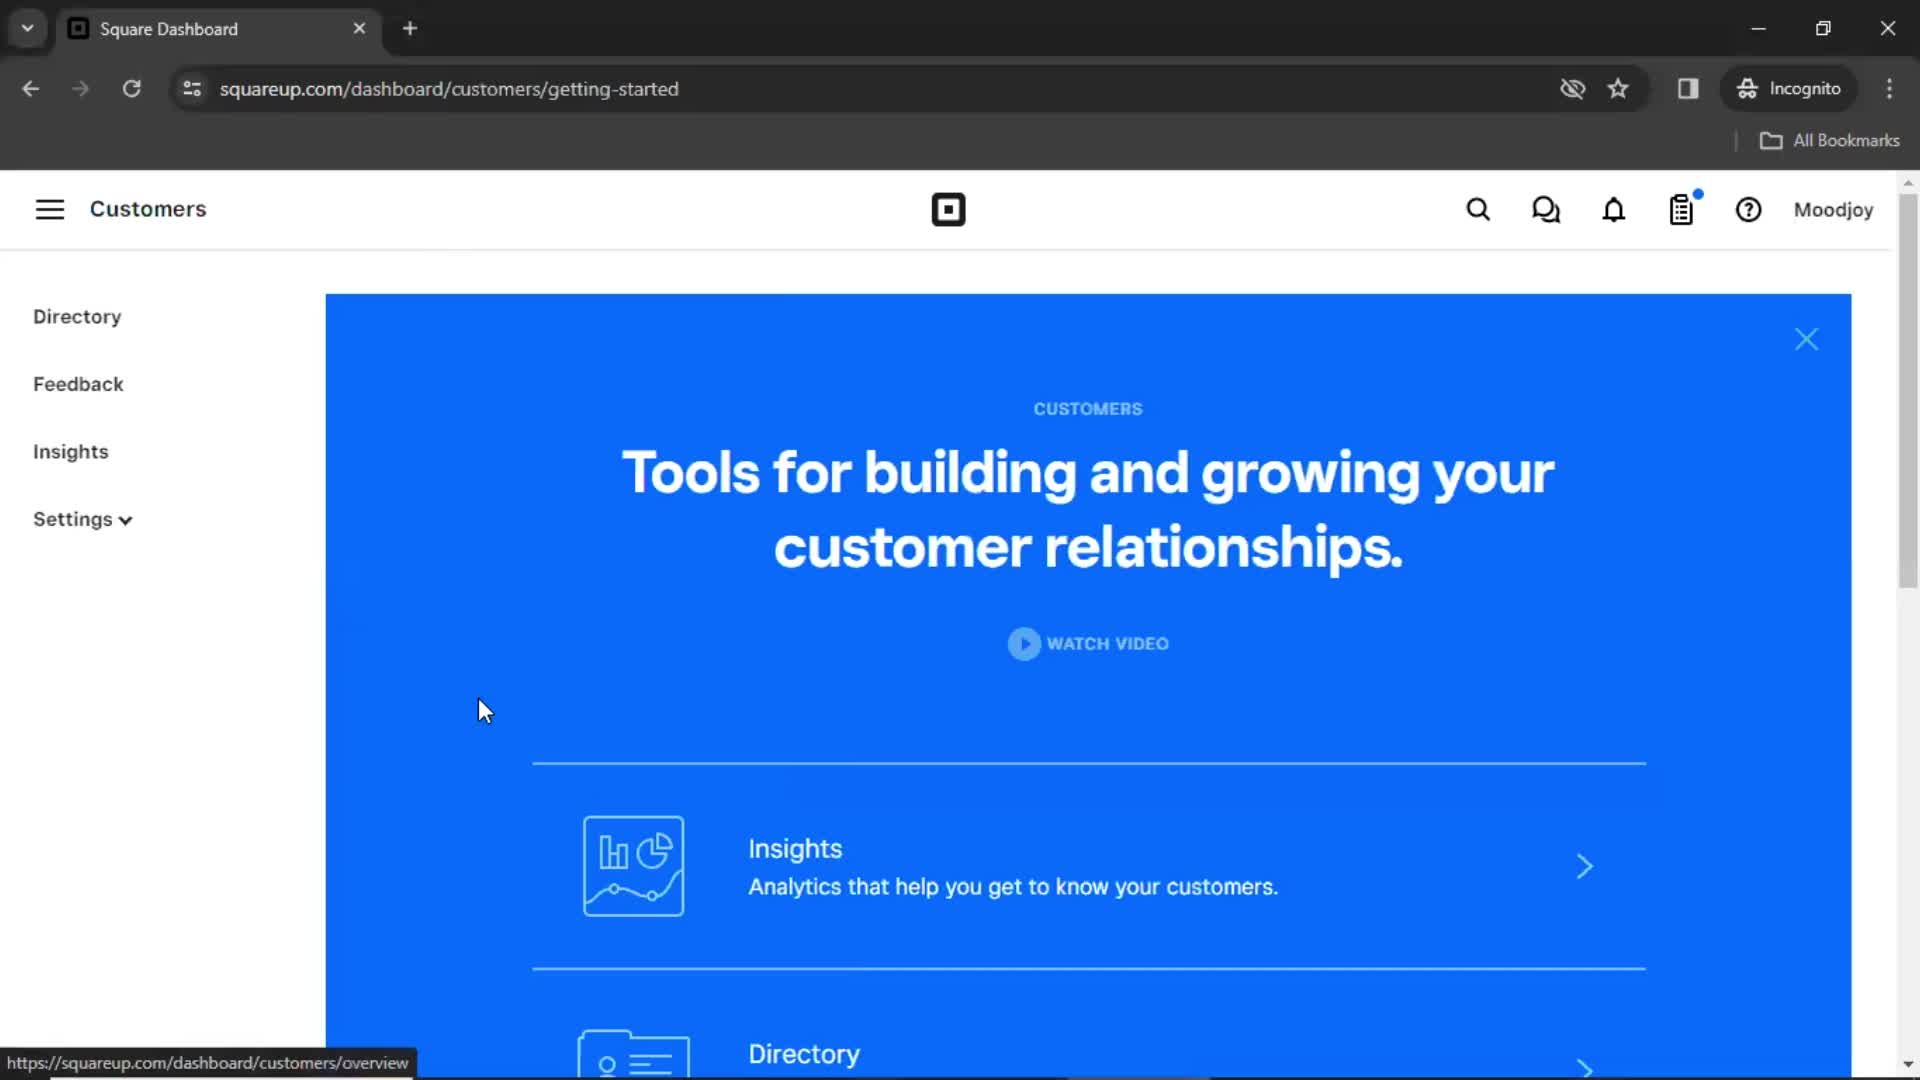This screenshot has width=1920, height=1080.
Task: Expand the hamburger menu icon
Action: click(49, 208)
